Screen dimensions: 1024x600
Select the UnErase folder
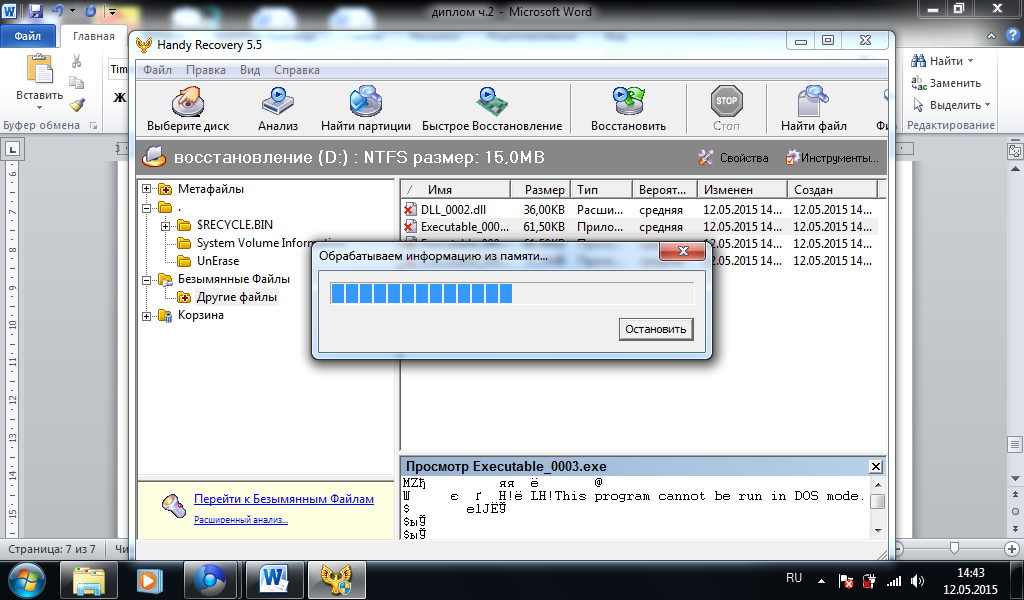(217, 261)
